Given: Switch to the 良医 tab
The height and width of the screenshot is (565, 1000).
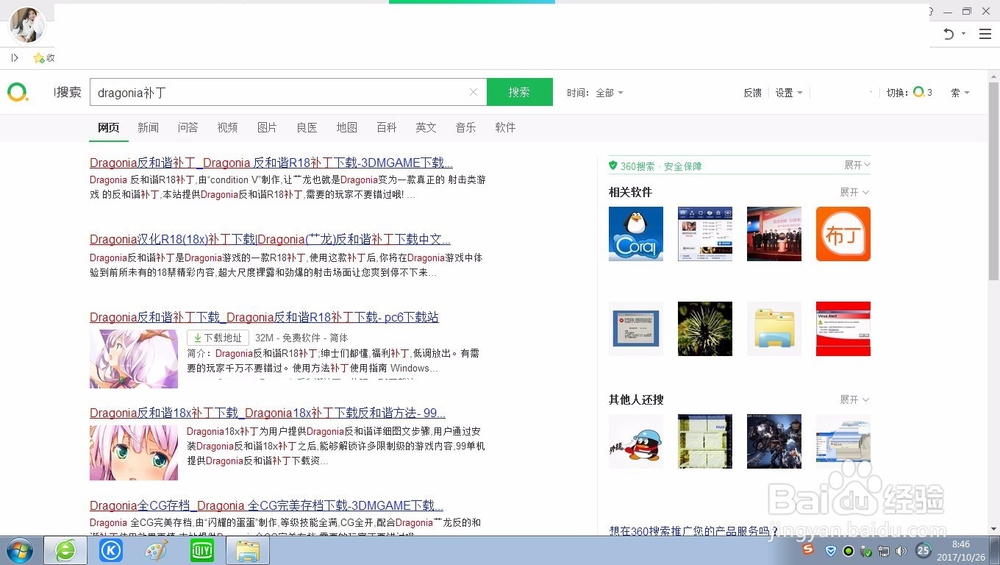Looking at the screenshot, I should (307, 128).
